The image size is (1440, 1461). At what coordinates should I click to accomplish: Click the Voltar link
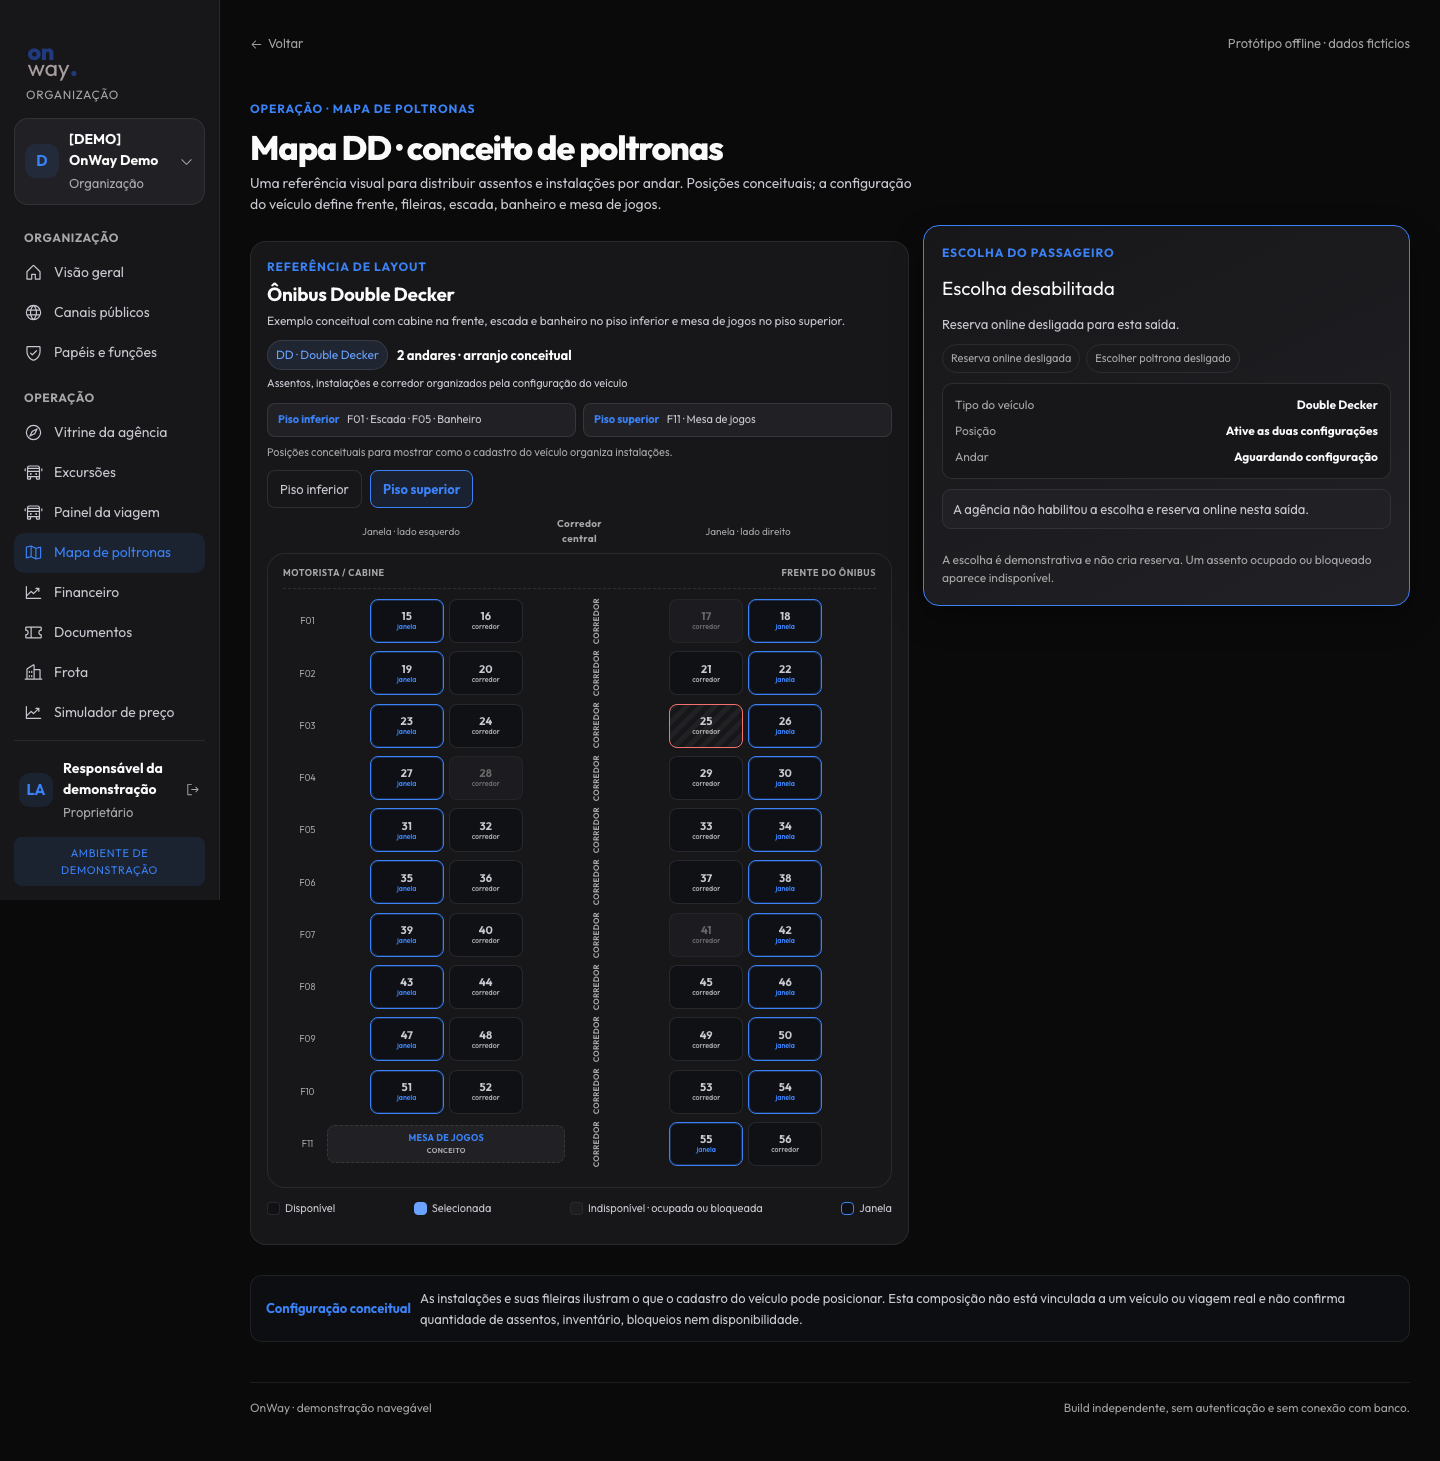[277, 44]
